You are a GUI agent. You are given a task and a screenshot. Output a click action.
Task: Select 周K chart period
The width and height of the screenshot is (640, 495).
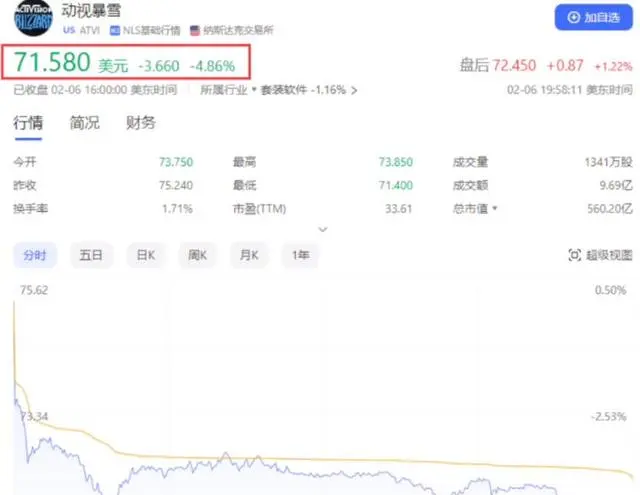click(198, 255)
